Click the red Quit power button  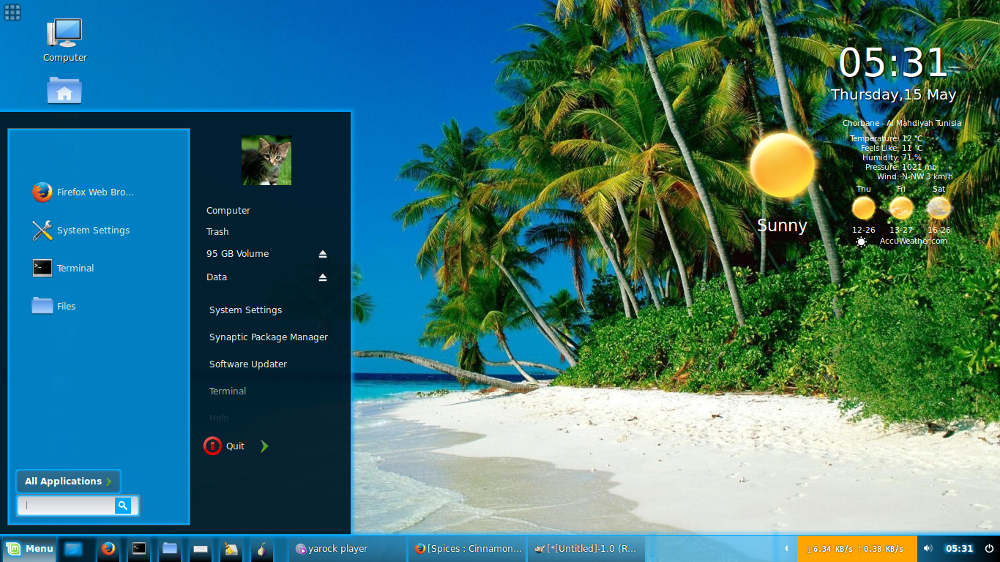coord(212,446)
